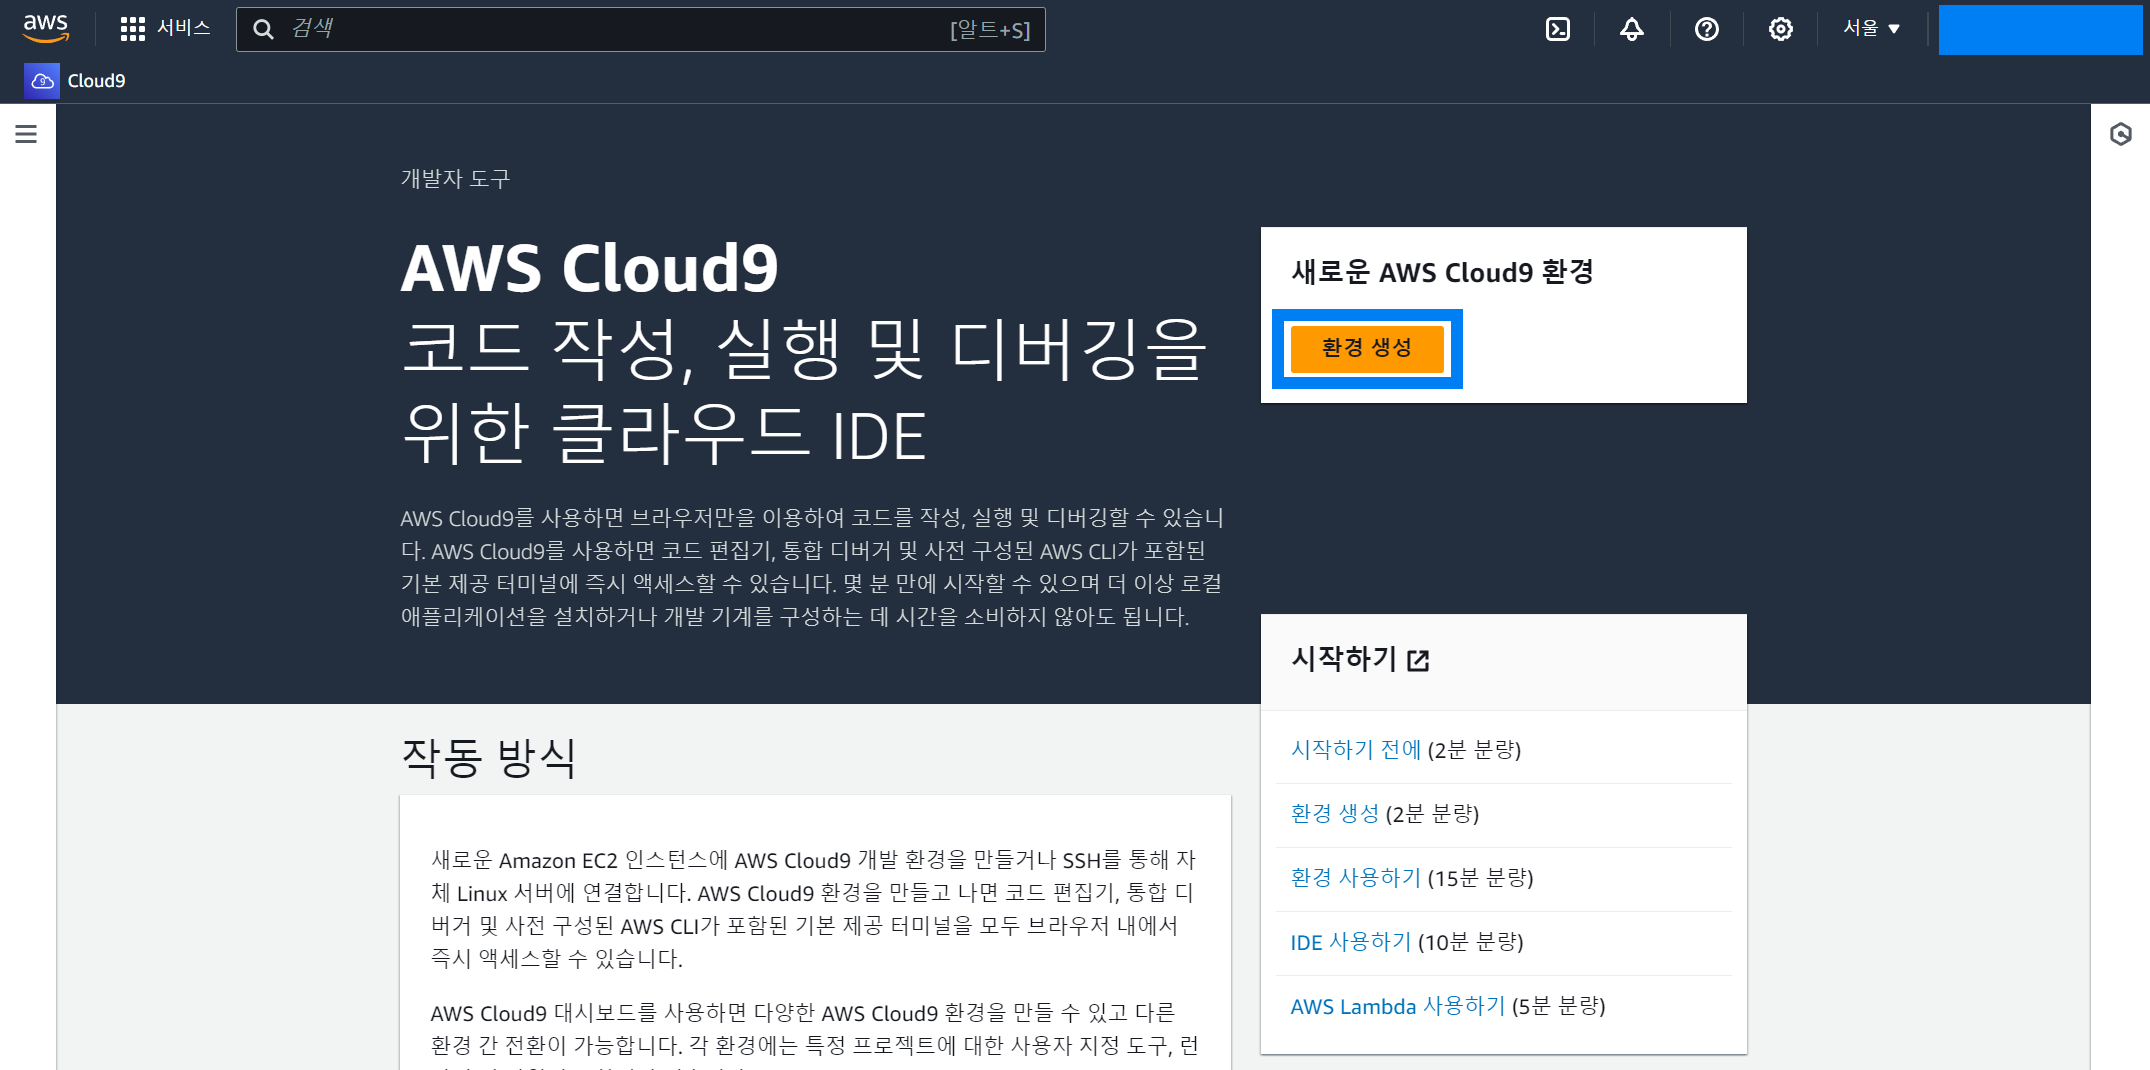Focus the 검색 search input field
Screen dimensions: 2150x1070
pyautogui.click(x=640, y=29)
